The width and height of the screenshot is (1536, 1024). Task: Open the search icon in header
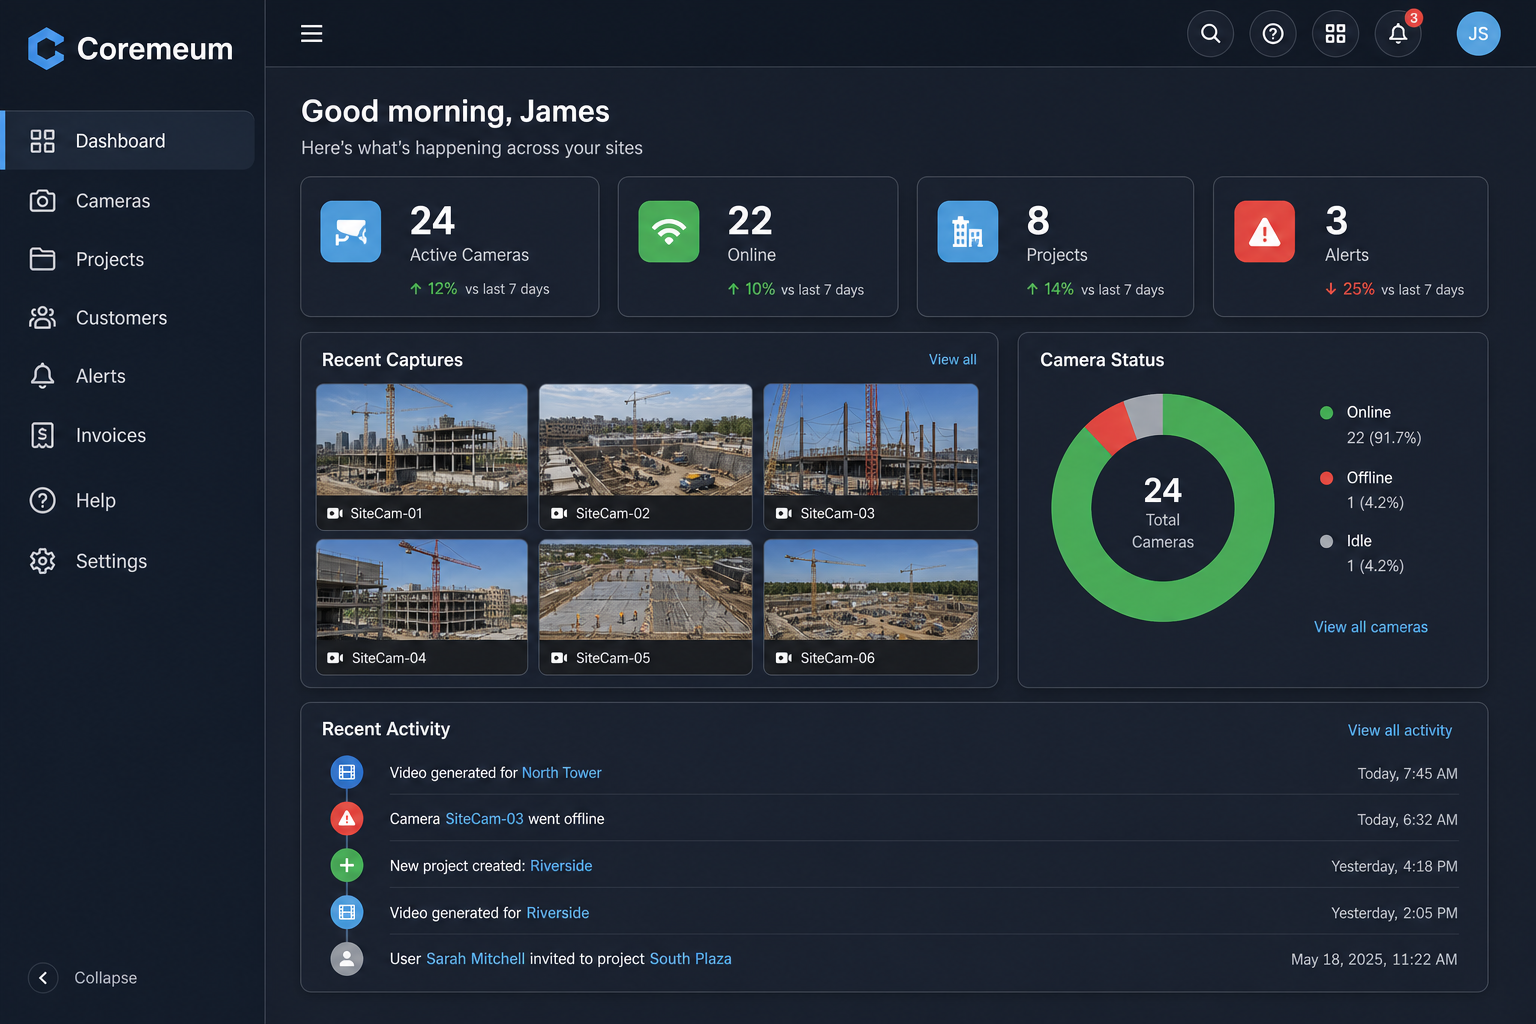[1210, 34]
